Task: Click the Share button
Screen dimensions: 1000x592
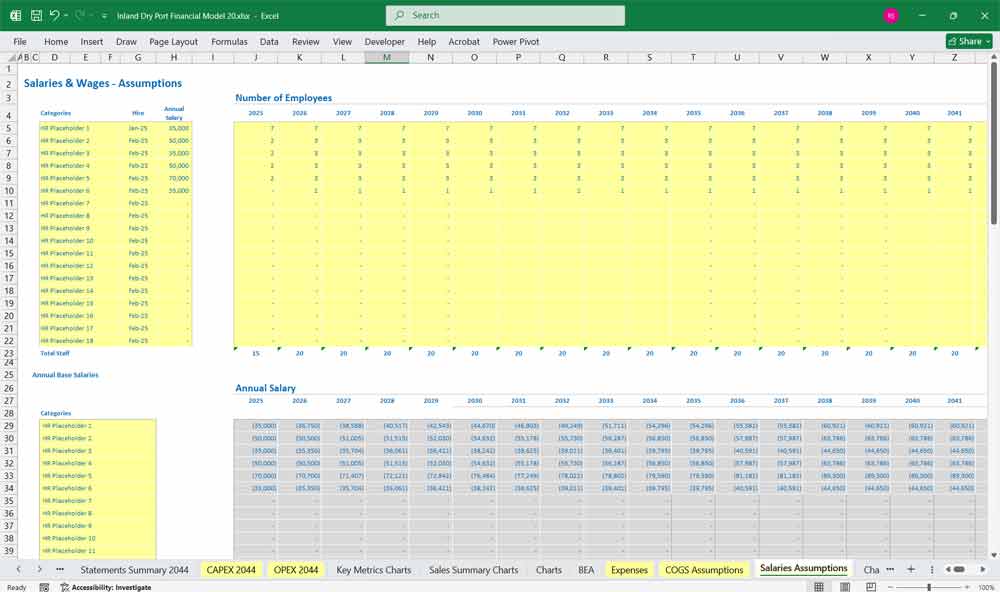Action: [x=966, y=41]
